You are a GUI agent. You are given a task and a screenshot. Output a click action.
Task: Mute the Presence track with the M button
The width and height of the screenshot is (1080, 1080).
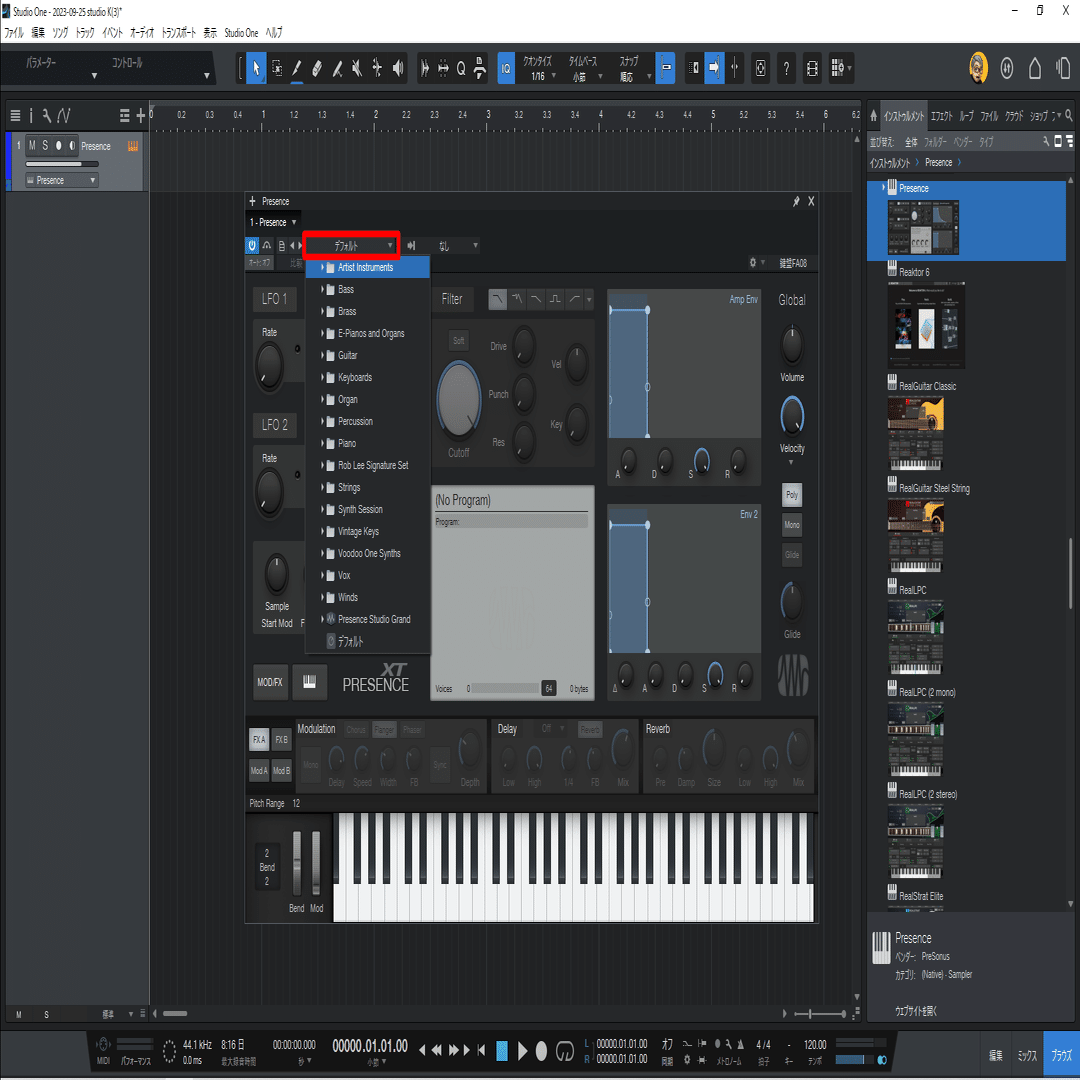pos(32,146)
